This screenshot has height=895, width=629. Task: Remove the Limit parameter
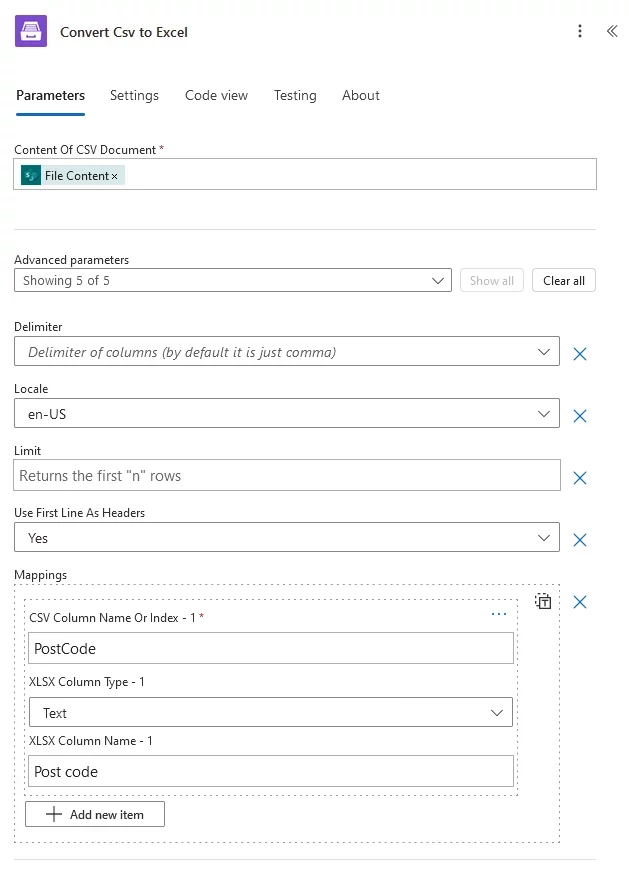pos(580,478)
